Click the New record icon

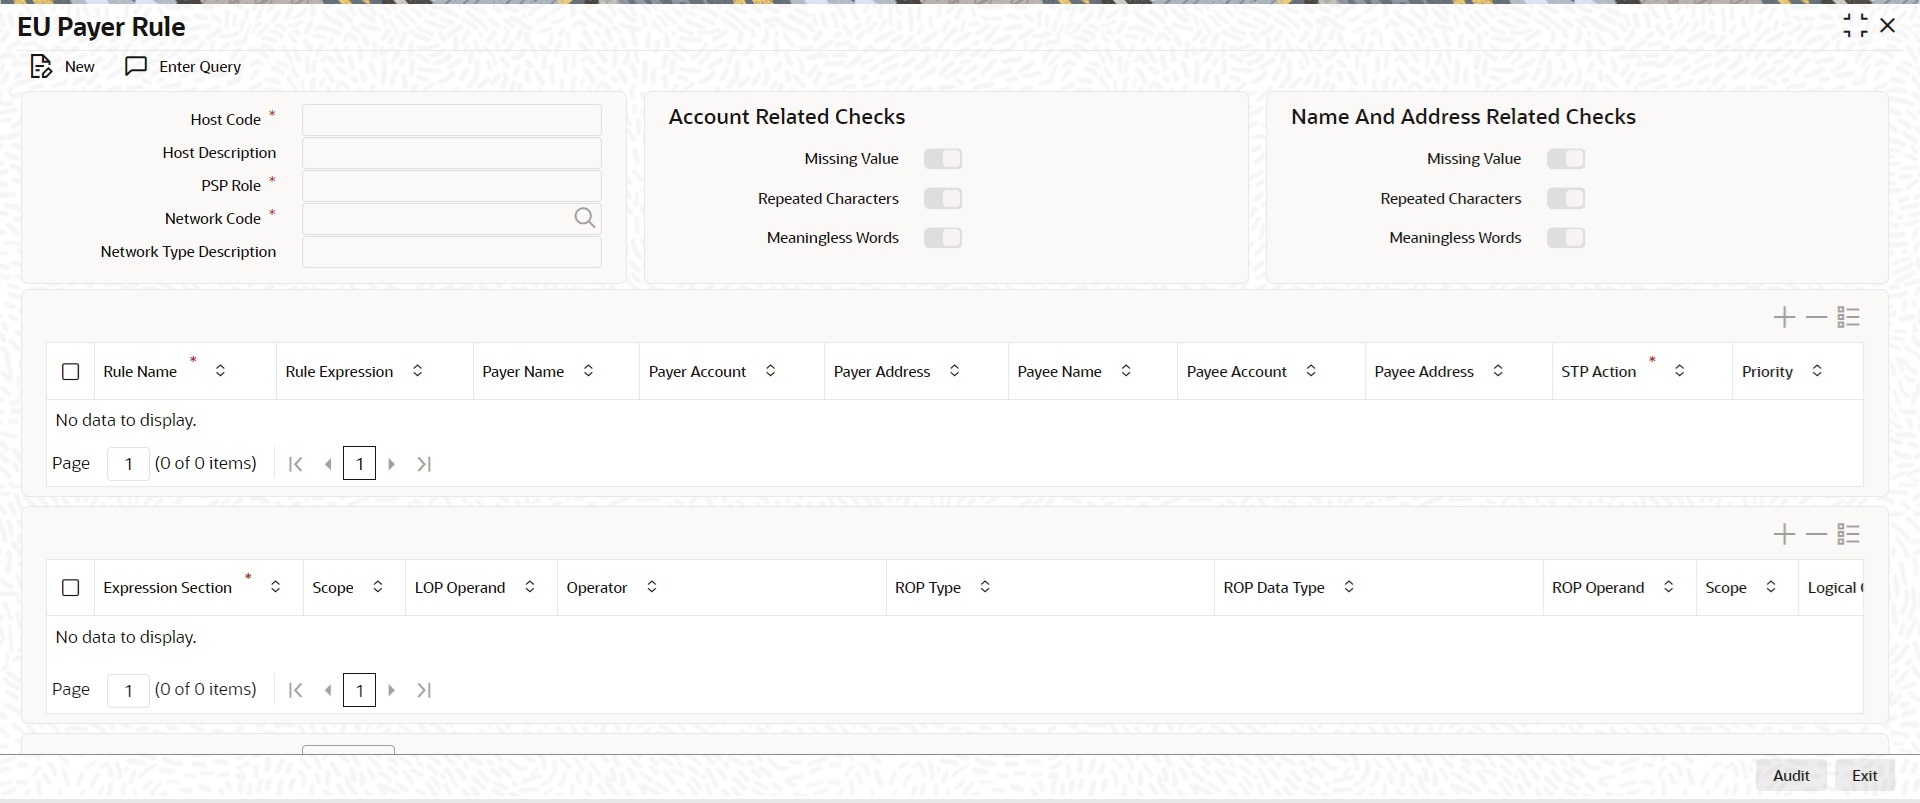(40, 67)
